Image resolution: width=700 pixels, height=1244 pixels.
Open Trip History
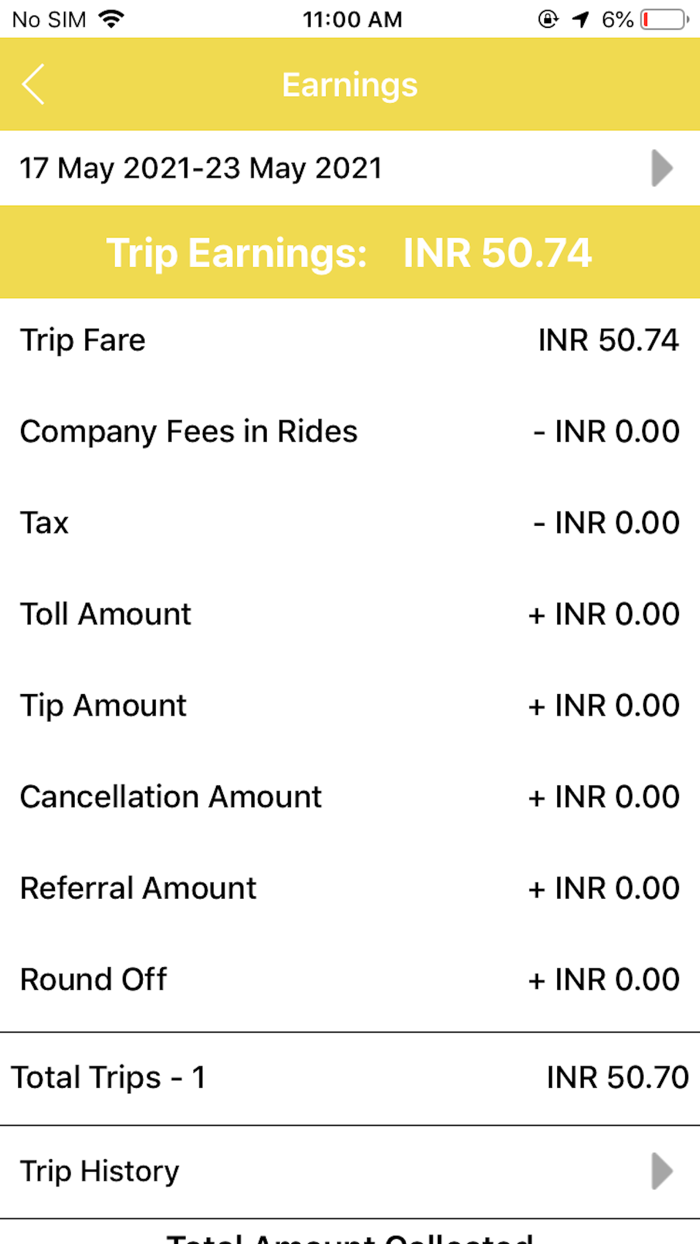[x=98, y=1170]
